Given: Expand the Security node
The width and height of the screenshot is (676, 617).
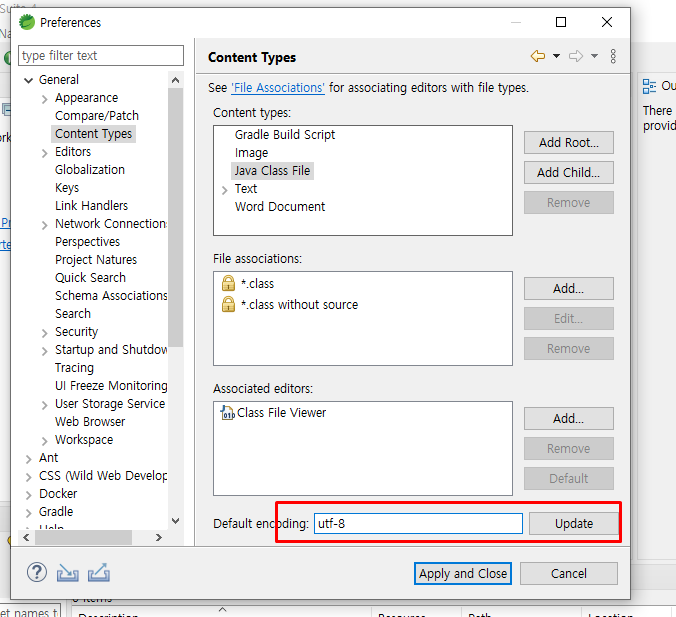Looking at the screenshot, I should point(44,333).
